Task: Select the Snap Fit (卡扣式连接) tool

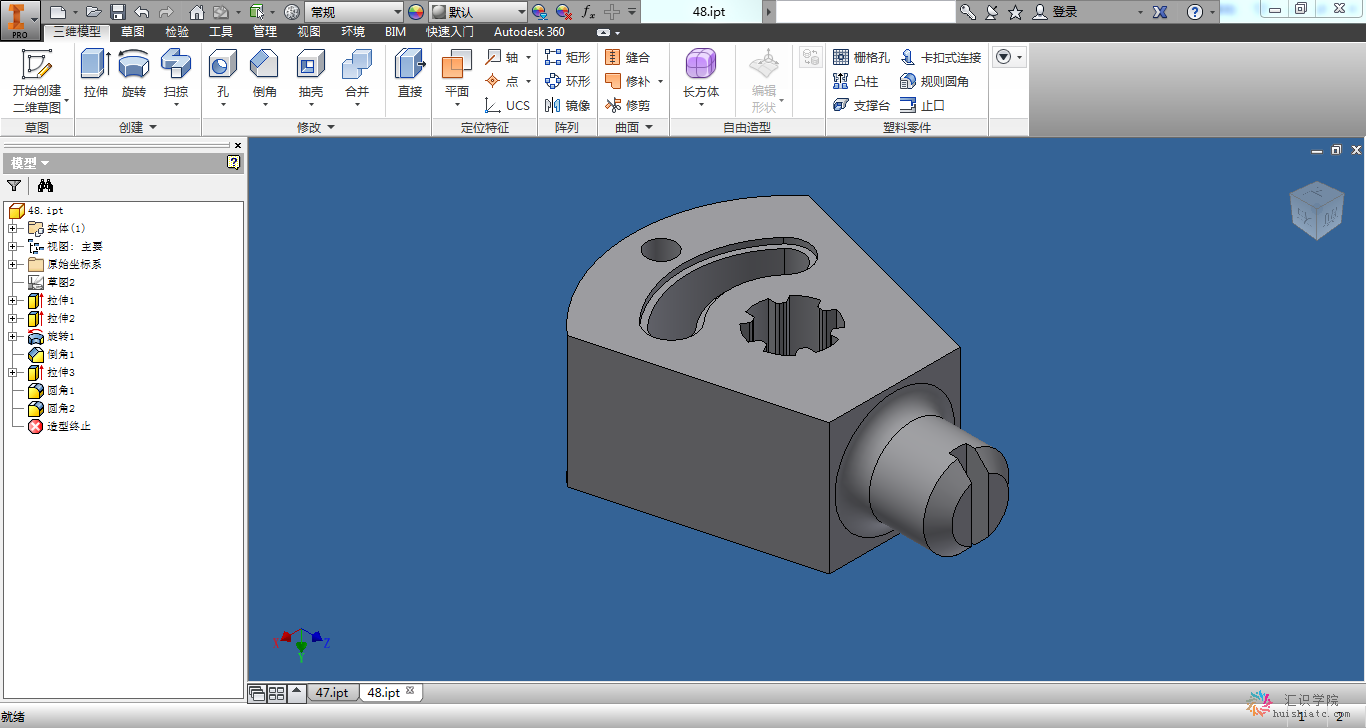Action: (941, 57)
